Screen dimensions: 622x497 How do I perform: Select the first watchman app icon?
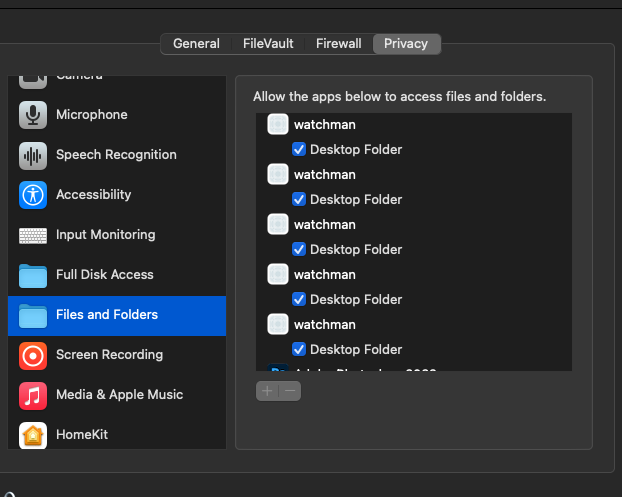click(278, 124)
